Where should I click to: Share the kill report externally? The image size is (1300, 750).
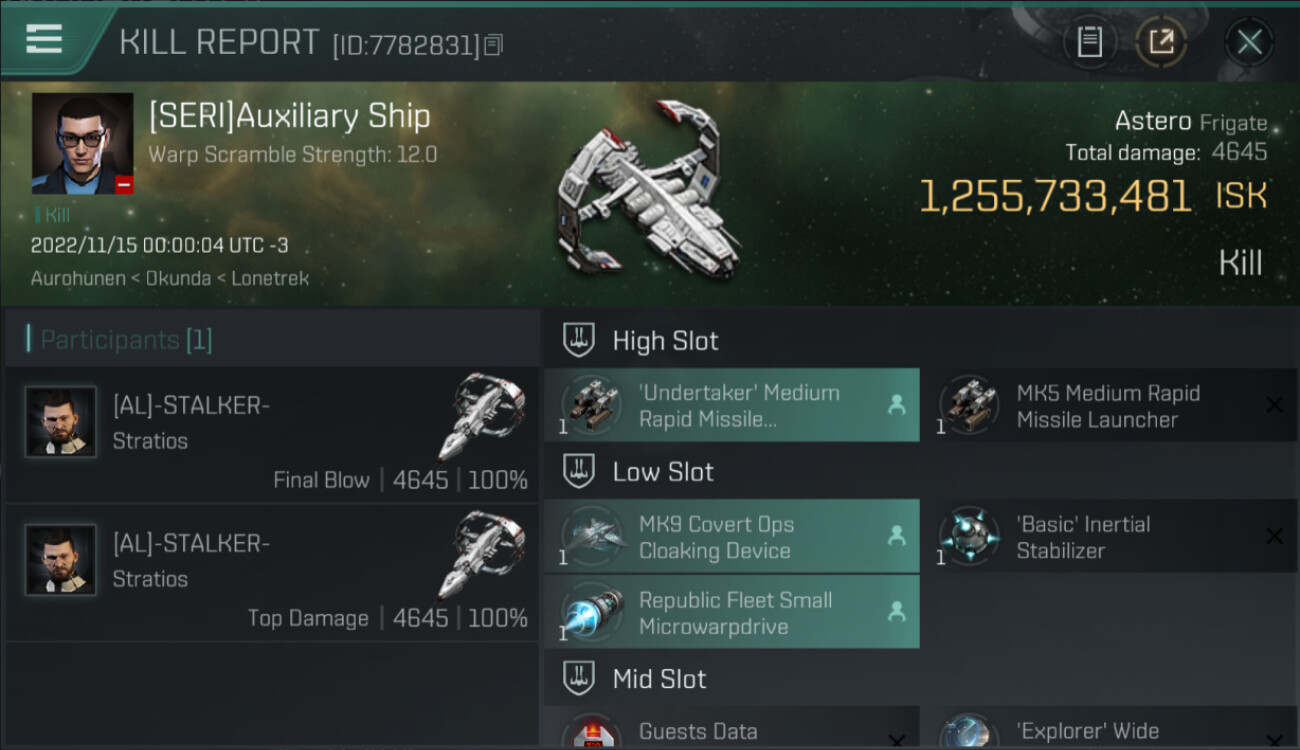[x=1161, y=42]
